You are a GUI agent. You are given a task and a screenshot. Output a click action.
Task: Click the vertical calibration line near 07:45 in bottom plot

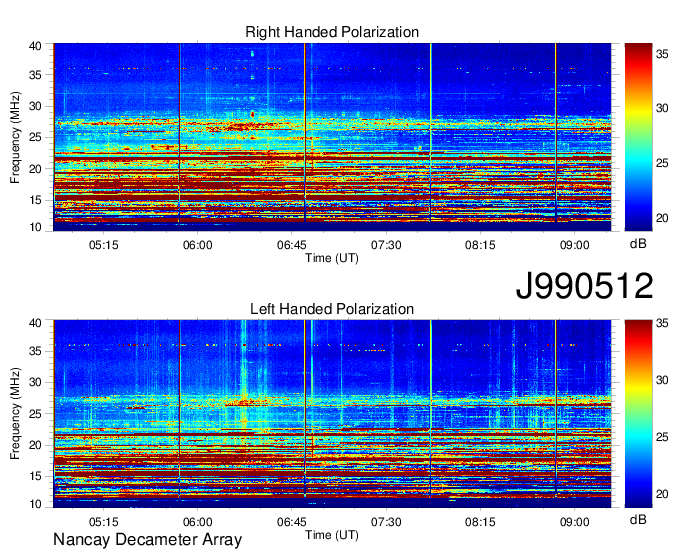click(431, 409)
